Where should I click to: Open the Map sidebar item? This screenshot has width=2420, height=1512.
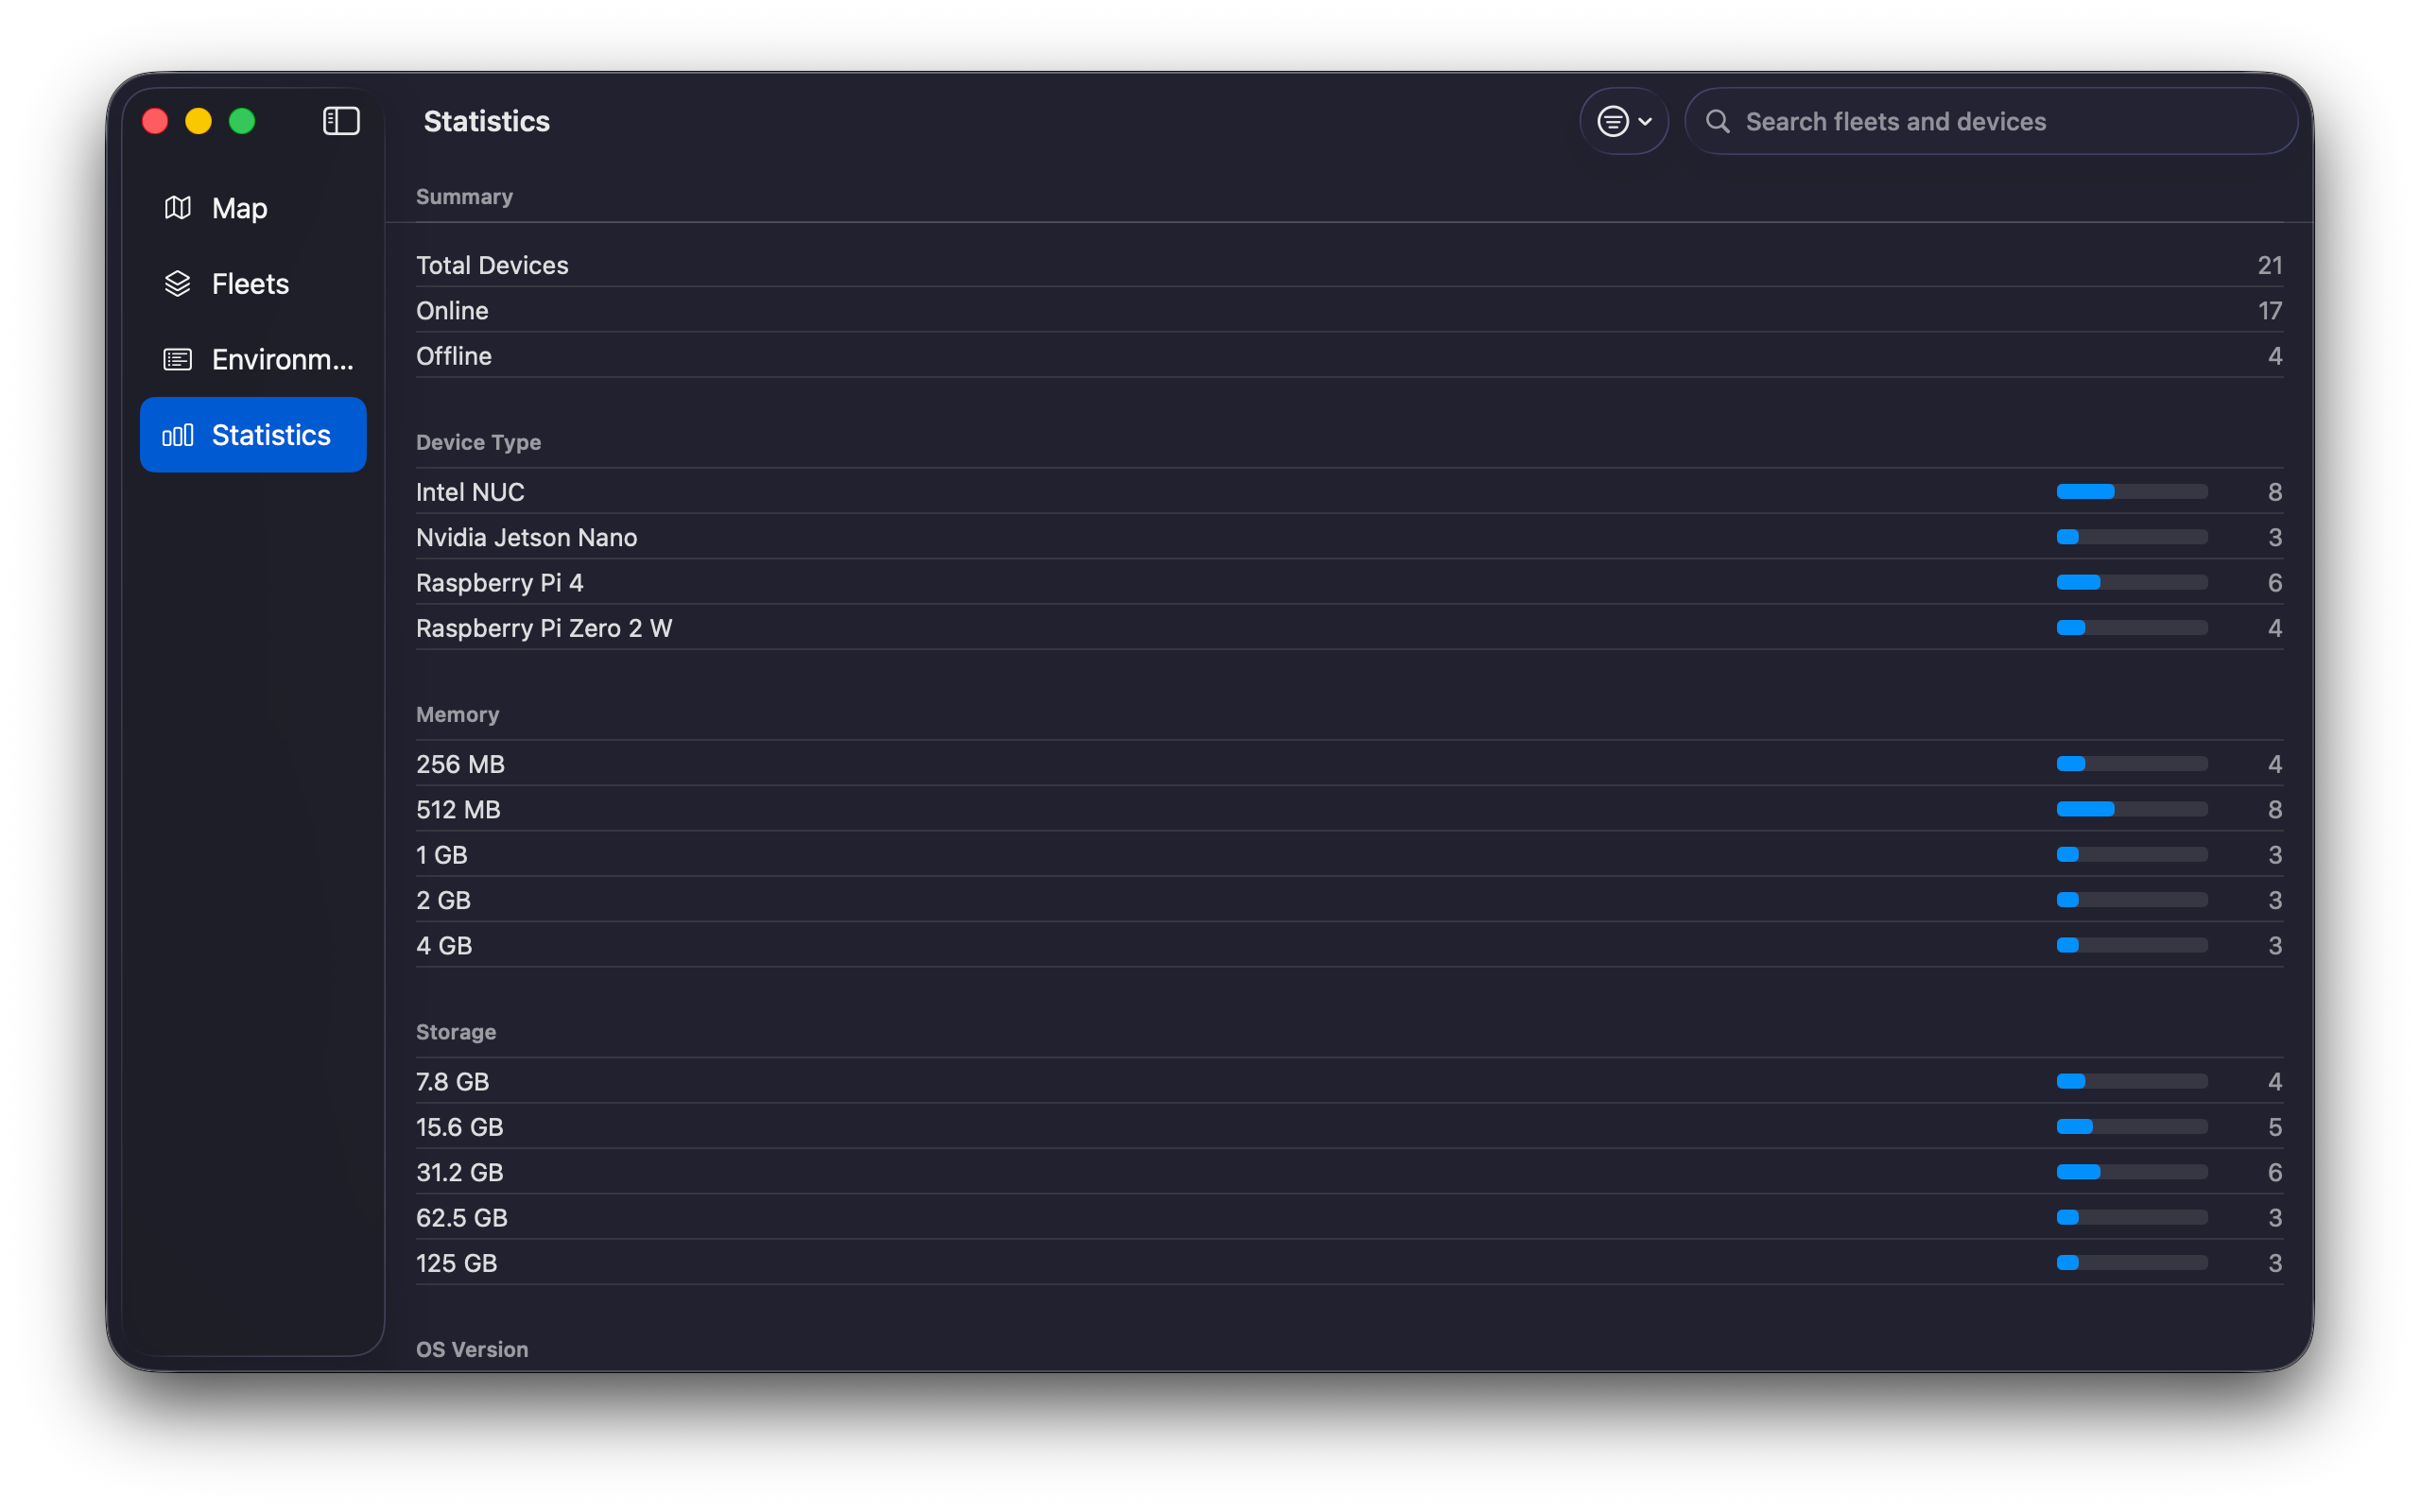(253, 208)
